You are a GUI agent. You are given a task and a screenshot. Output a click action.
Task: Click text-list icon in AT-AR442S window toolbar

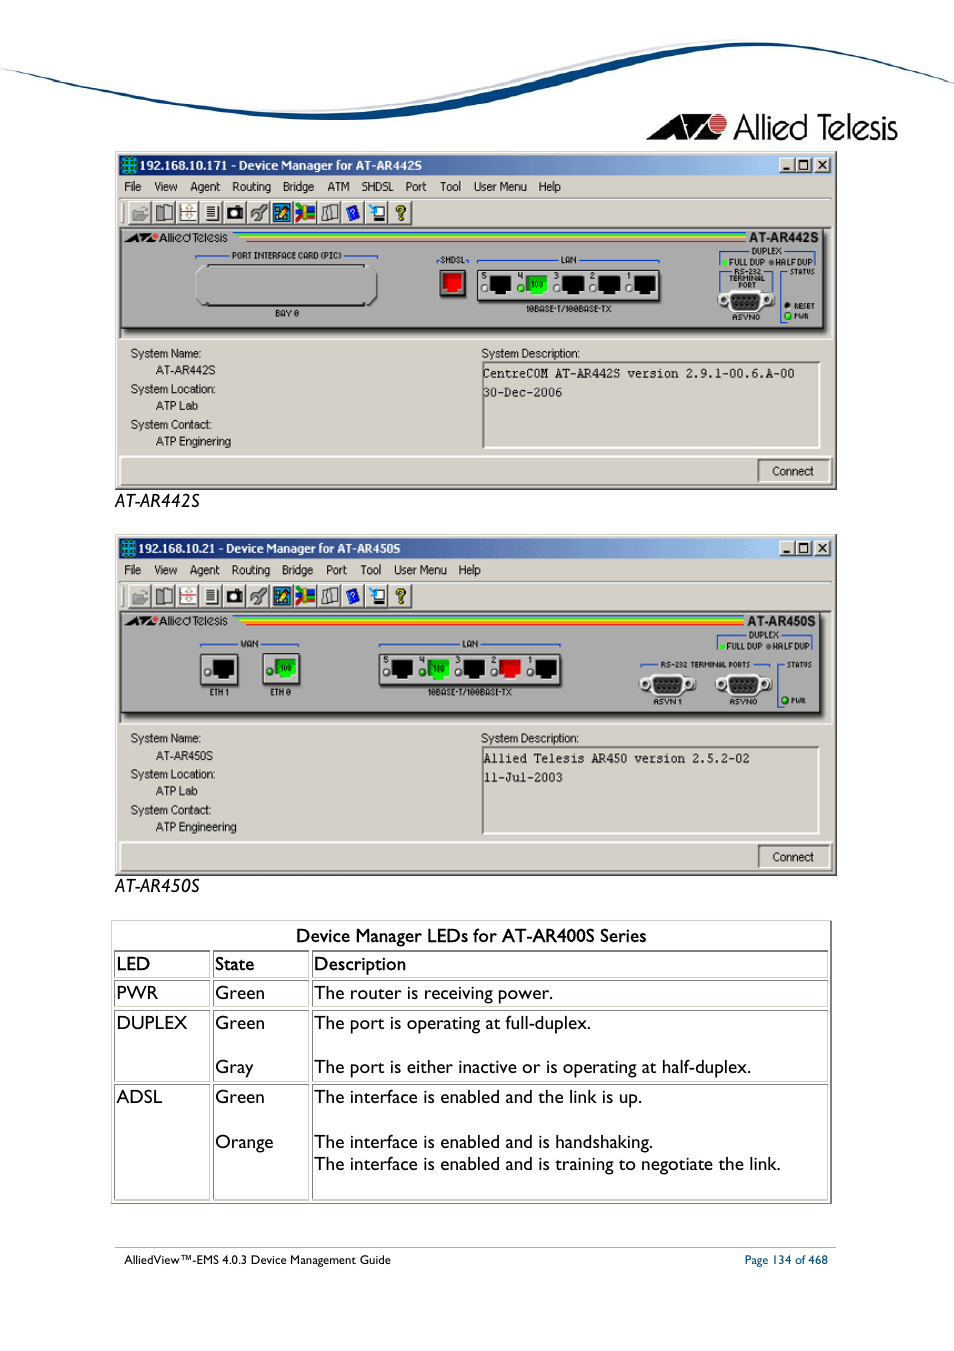click(211, 213)
